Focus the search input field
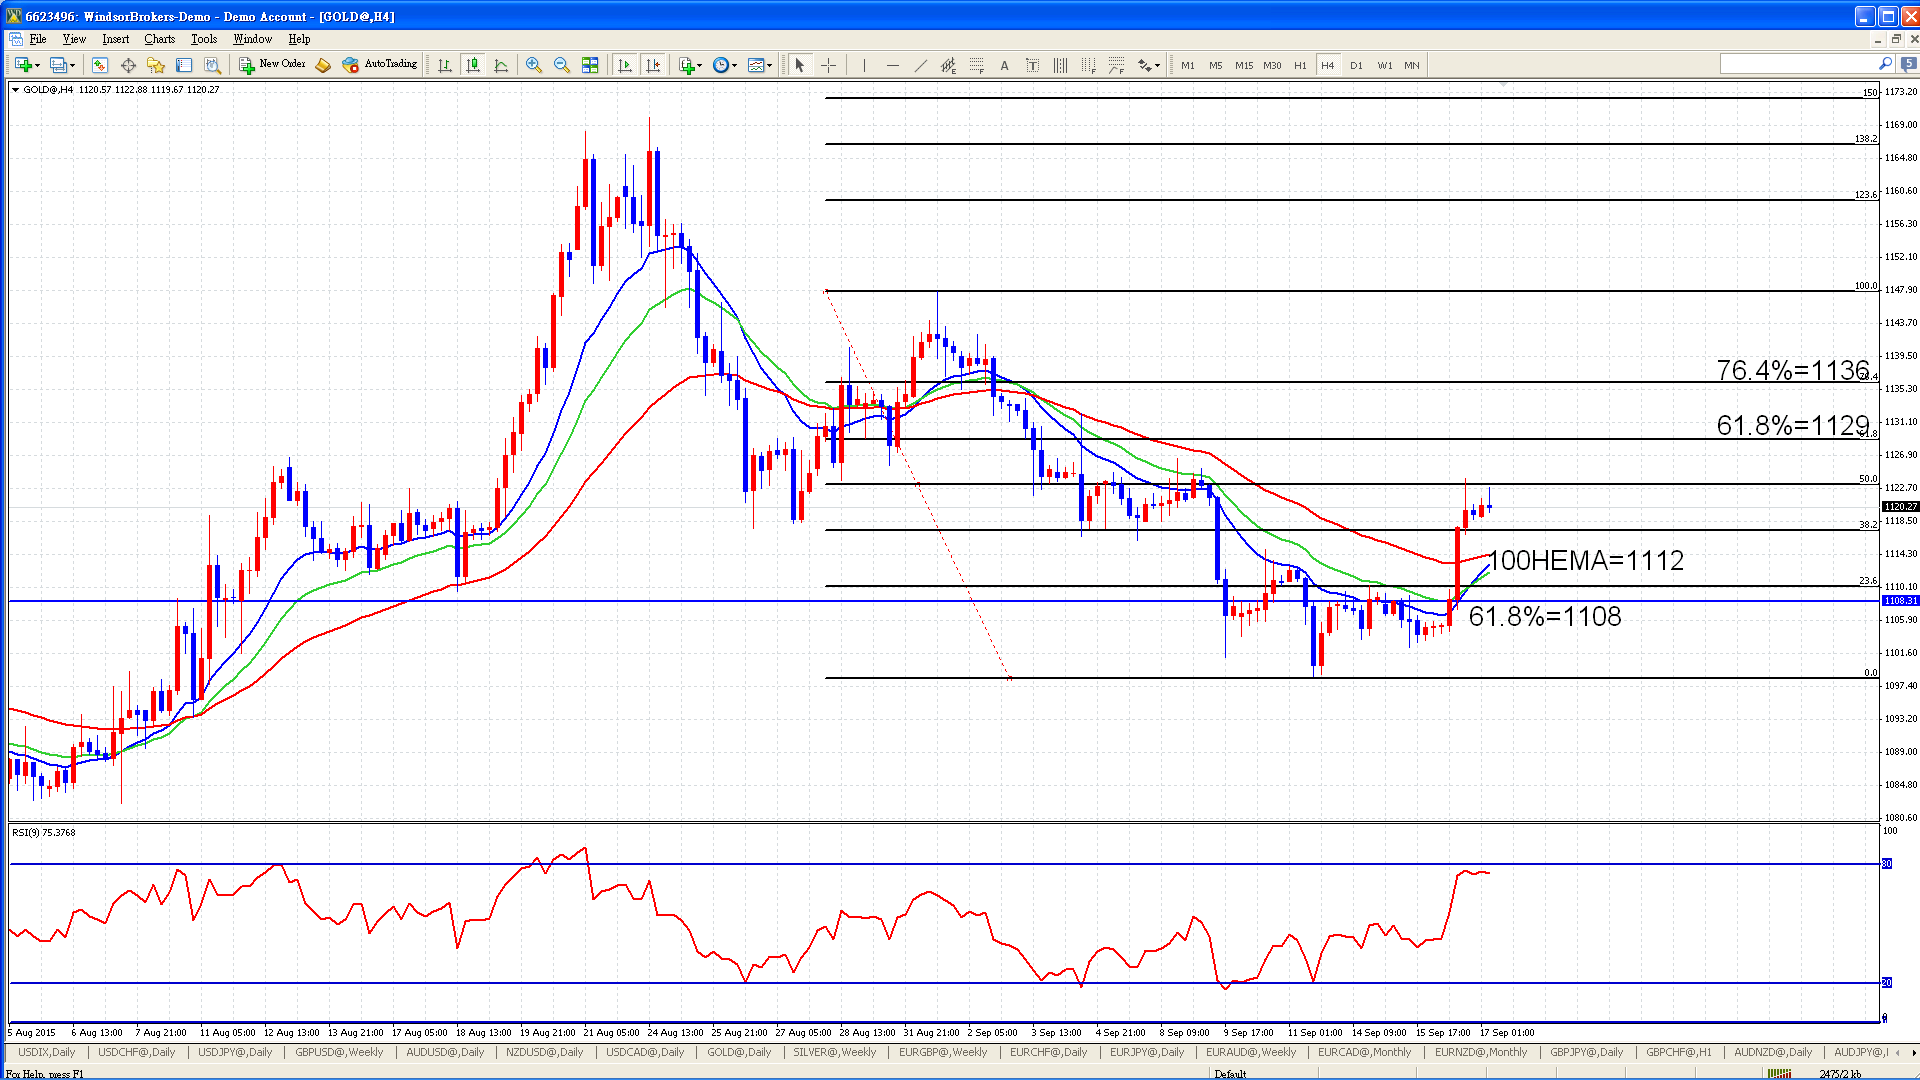Image resolution: width=1920 pixels, height=1080 pixels. click(x=1799, y=64)
